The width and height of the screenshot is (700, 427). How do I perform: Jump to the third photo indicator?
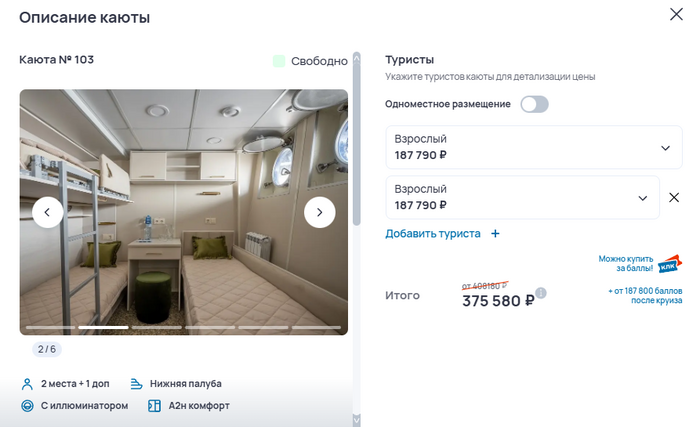(156, 327)
